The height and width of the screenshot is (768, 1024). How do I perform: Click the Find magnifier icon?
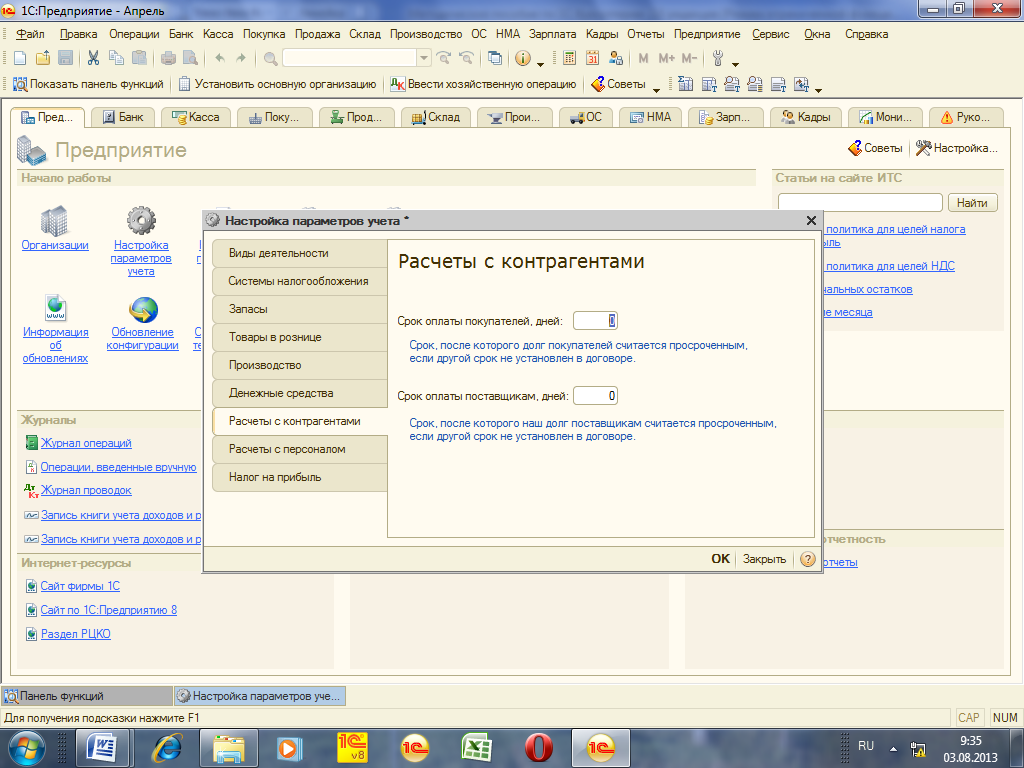point(270,58)
